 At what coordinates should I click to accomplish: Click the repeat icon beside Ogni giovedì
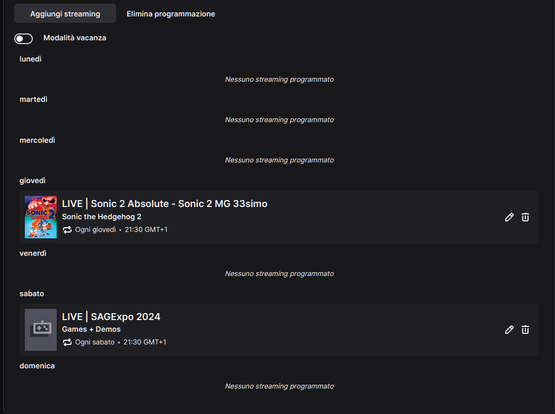(x=67, y=230)
